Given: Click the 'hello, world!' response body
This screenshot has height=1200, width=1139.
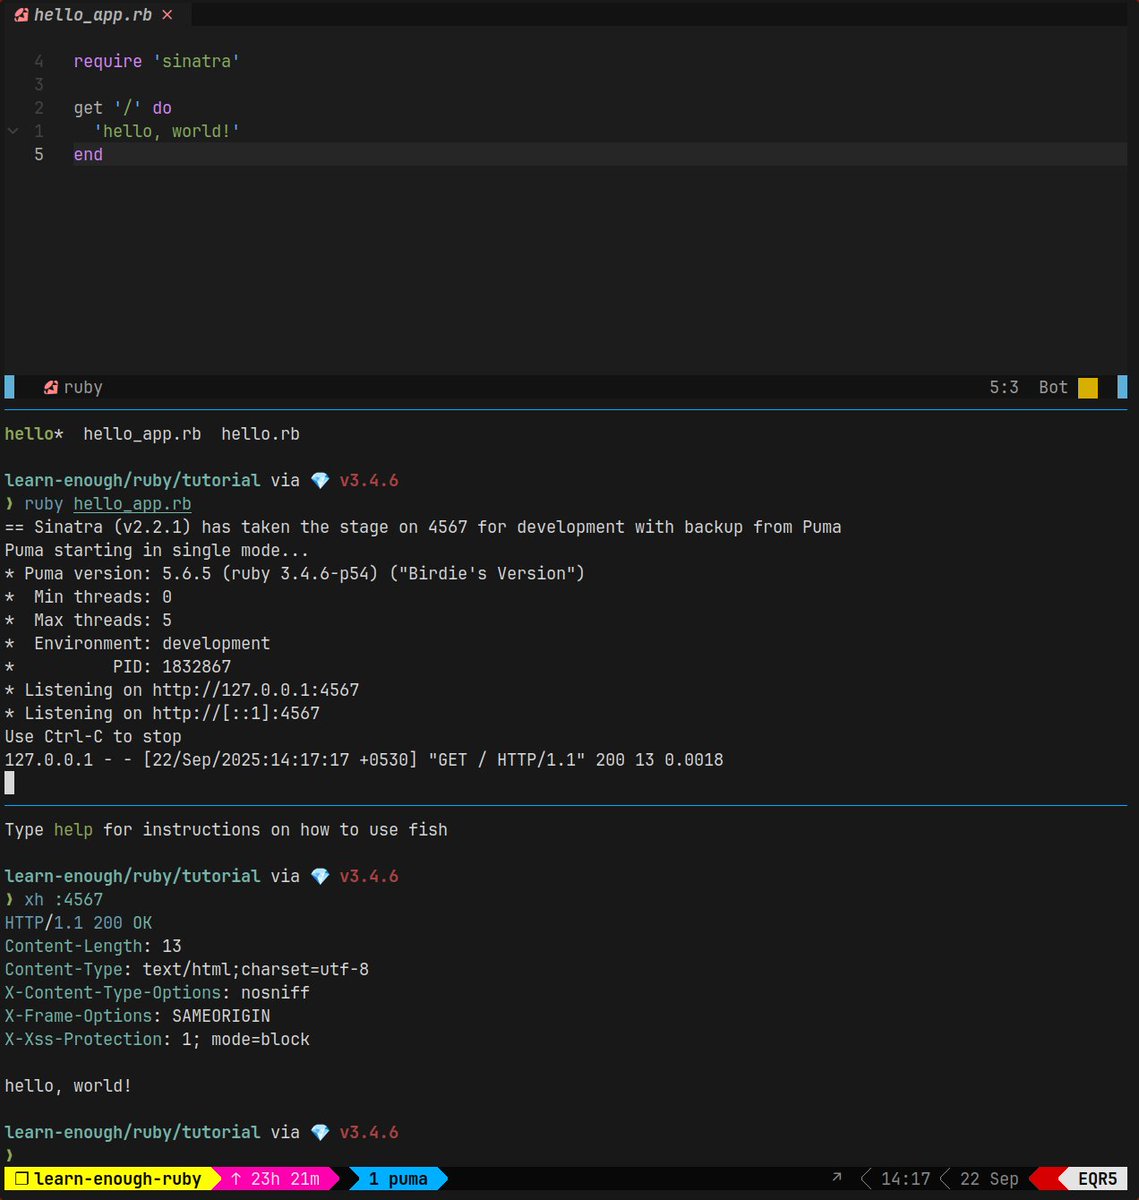Looking at the screenshot, I should pyautogui.click(x=68, y=1086).
